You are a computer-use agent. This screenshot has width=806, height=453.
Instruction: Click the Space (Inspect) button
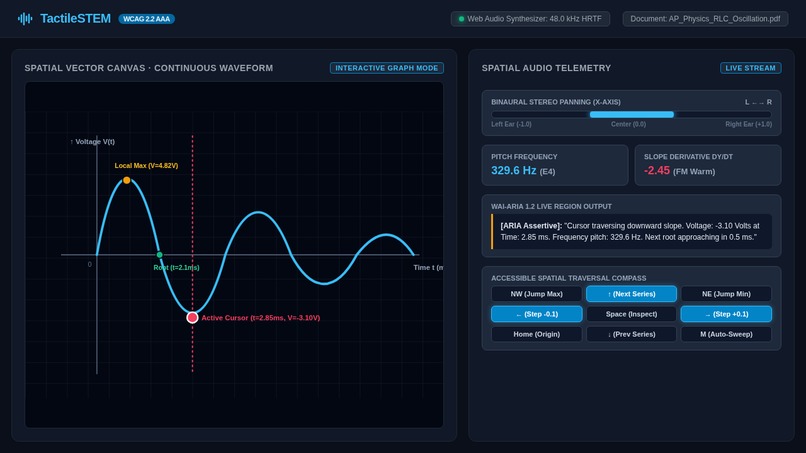pos(631,314)
